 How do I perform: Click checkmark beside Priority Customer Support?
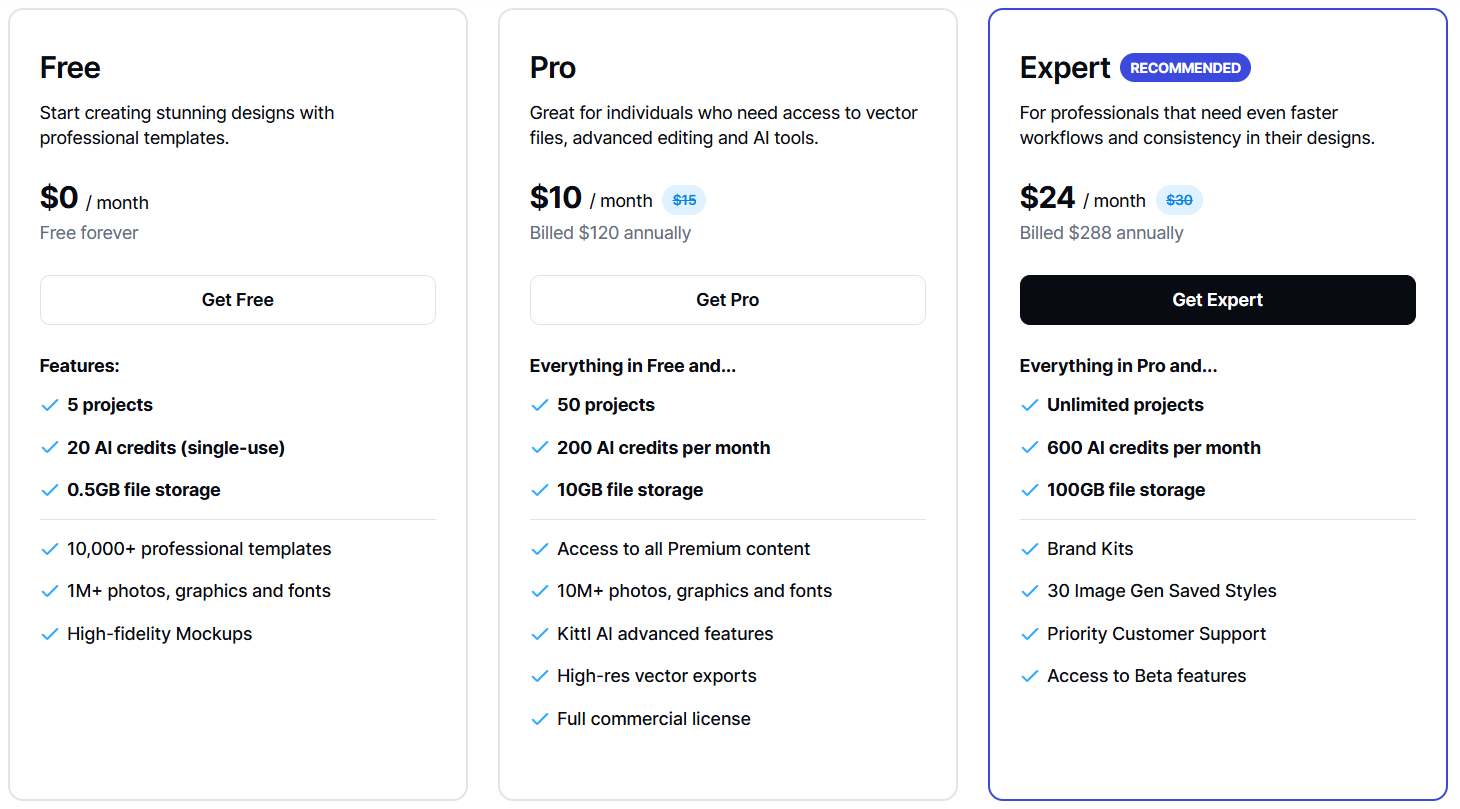coord(1029,634)
